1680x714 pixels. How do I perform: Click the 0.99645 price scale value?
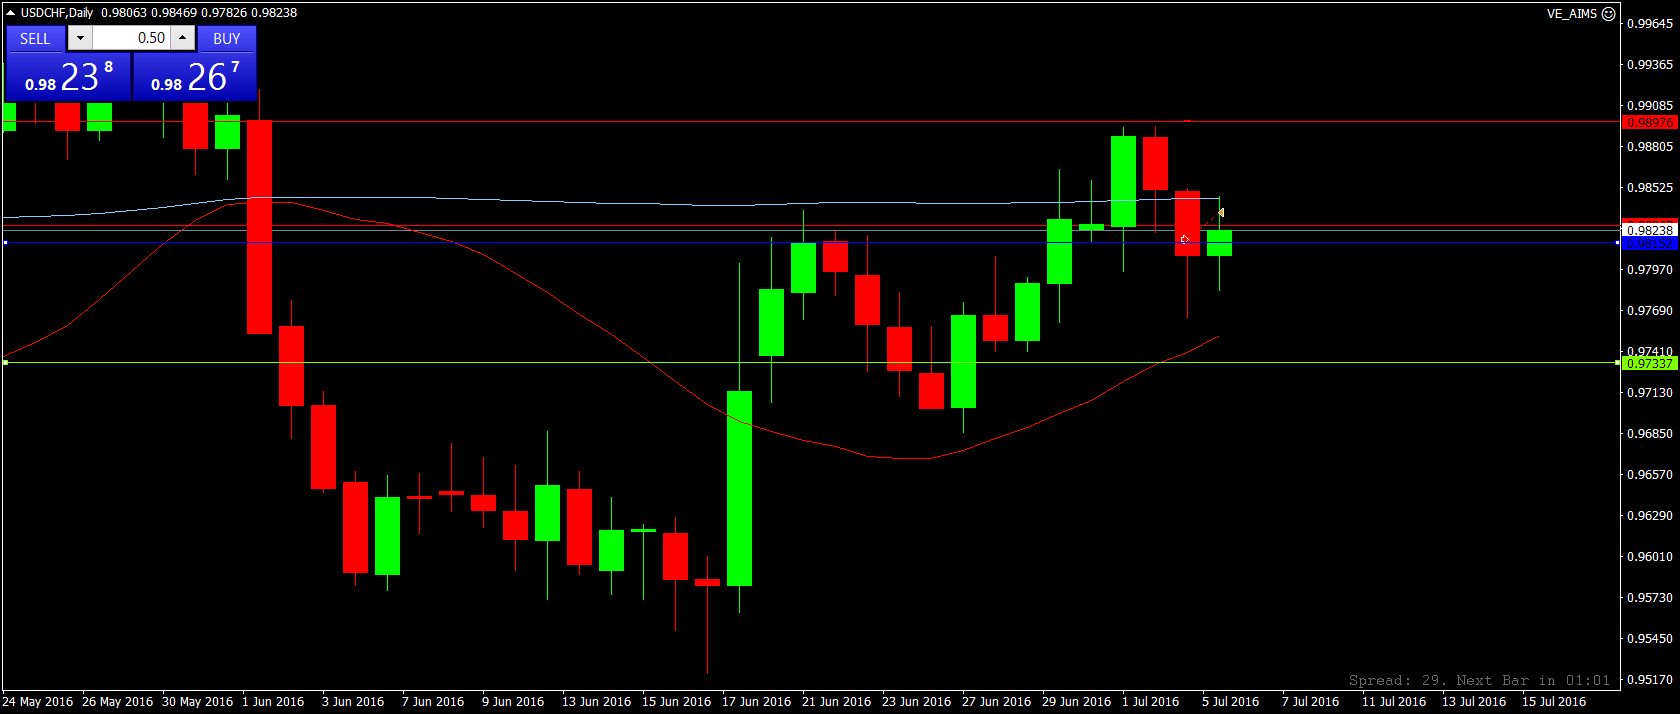[1650, 23]
